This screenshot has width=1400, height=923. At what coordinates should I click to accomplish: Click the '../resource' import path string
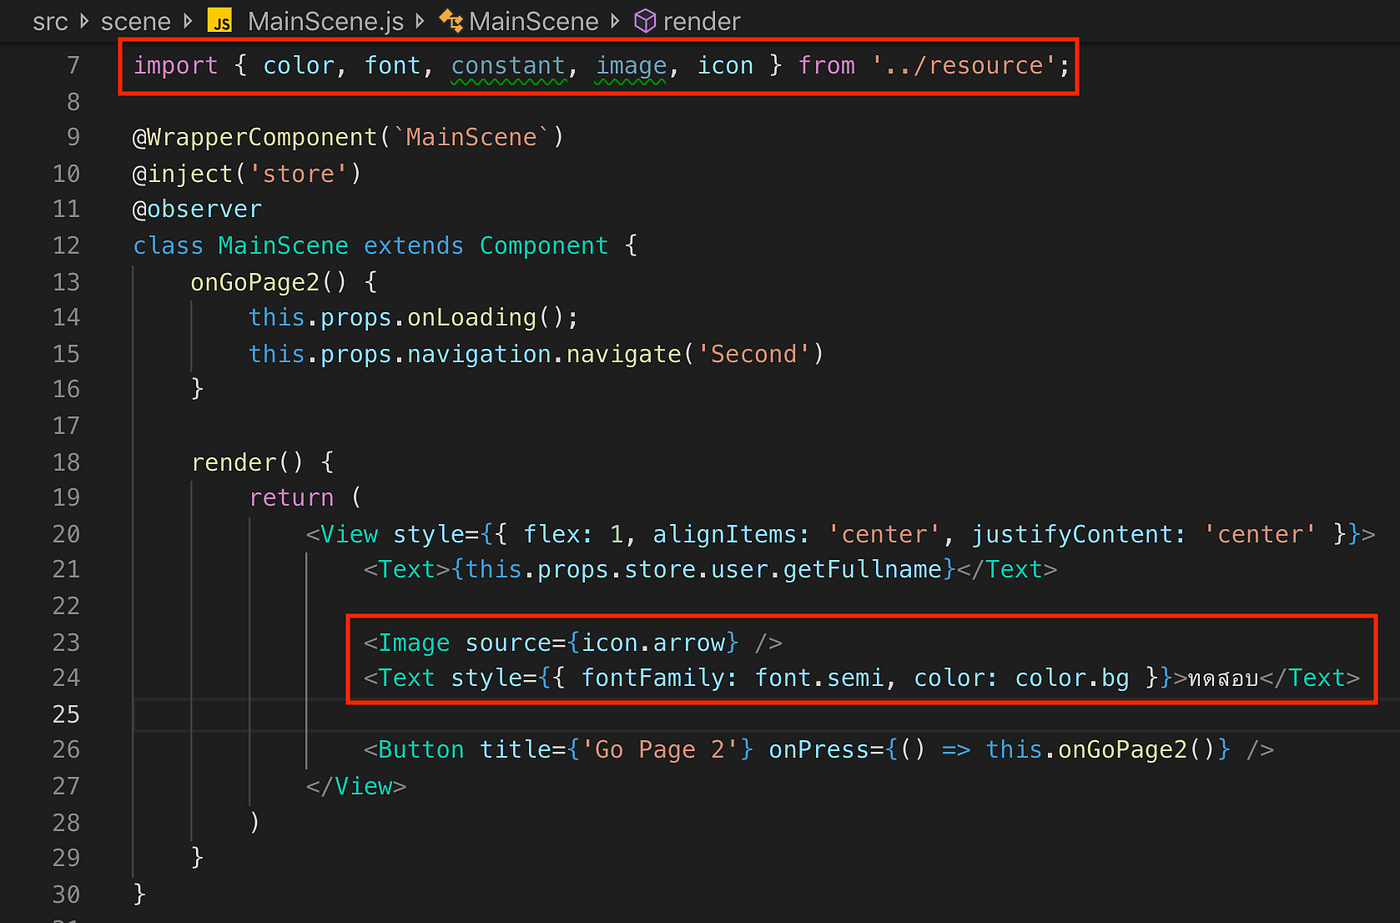pos(963,64)
